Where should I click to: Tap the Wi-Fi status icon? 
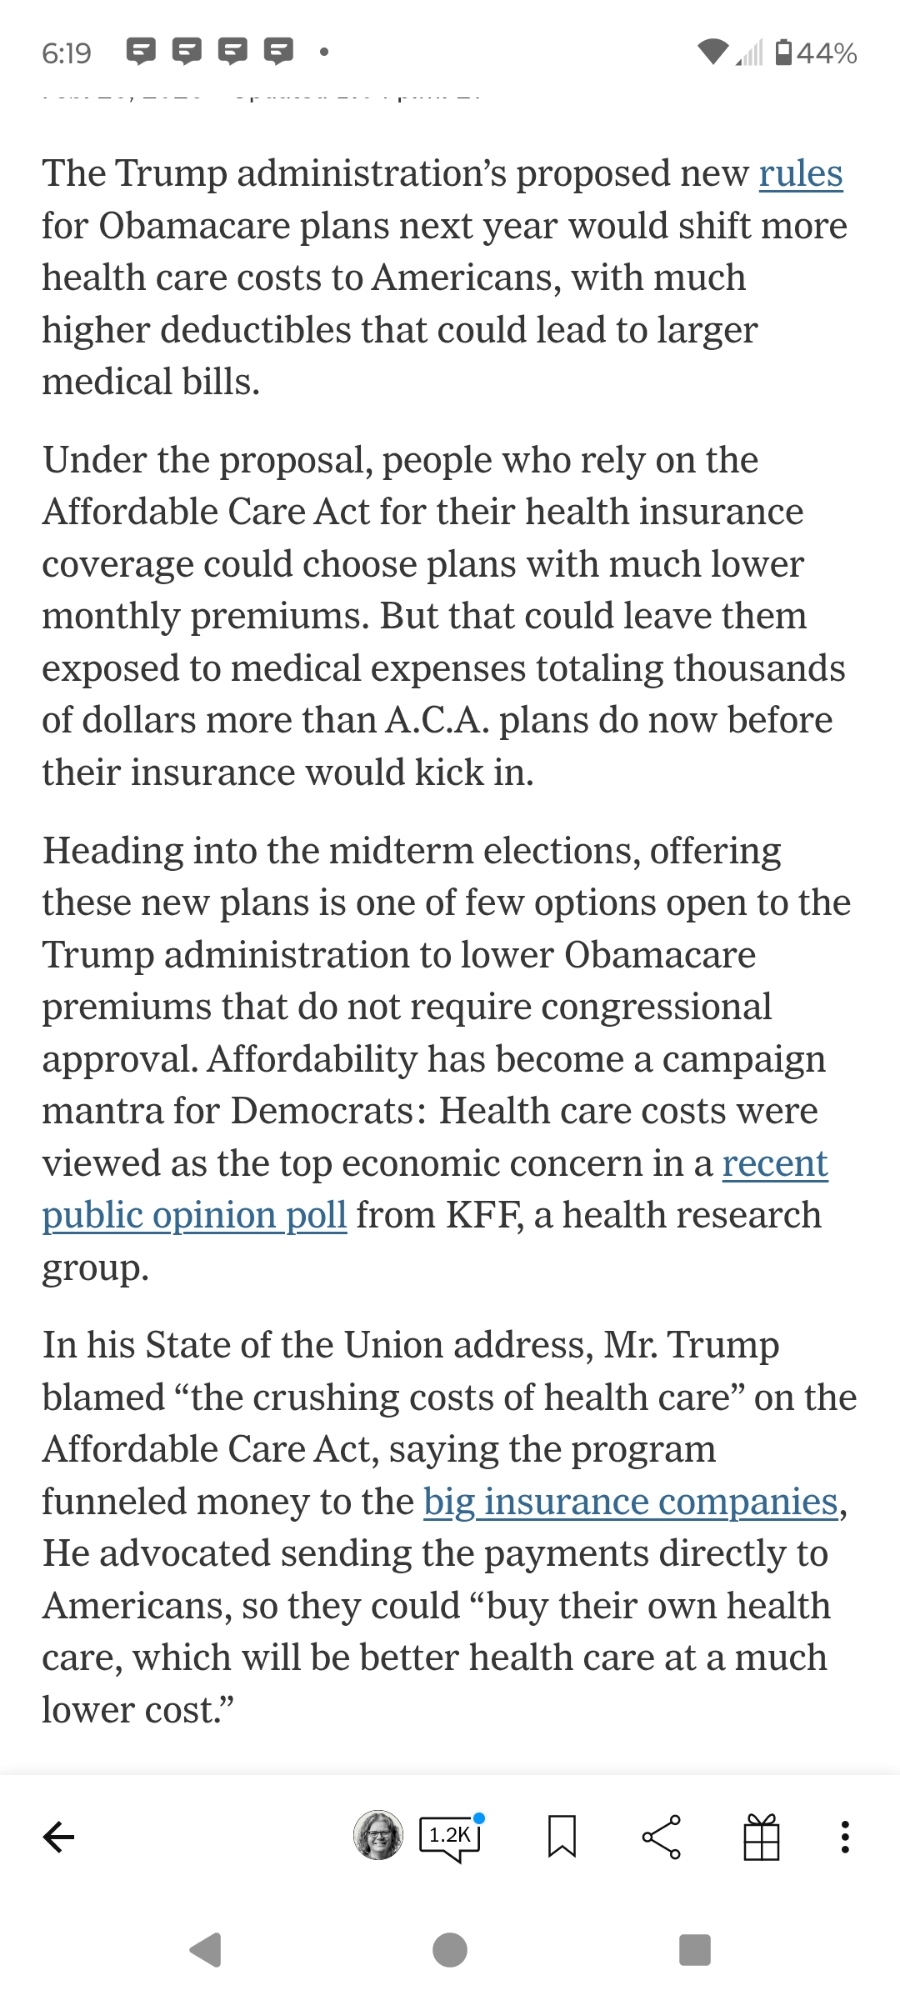[712, 52]
